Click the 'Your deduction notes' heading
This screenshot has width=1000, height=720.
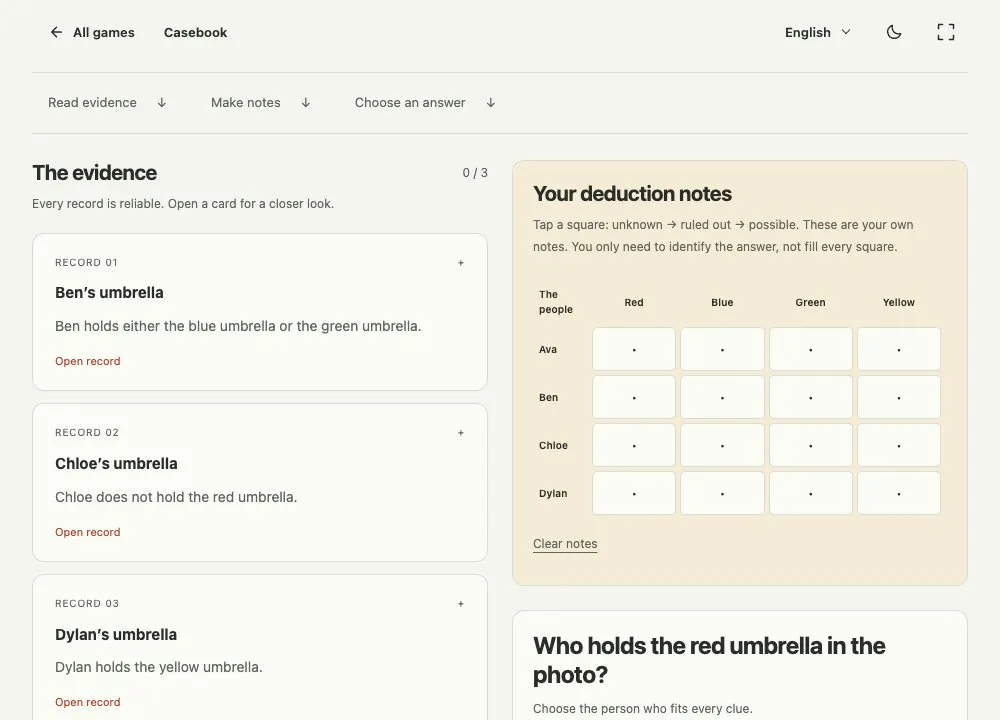coord(632,194)
